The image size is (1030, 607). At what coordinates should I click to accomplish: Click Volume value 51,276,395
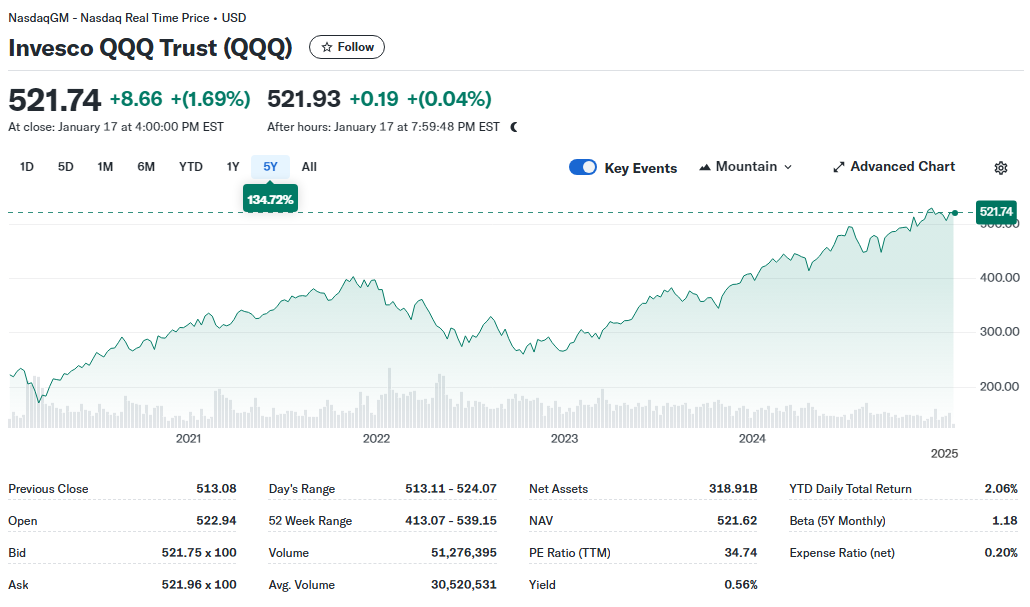[464, 553]
